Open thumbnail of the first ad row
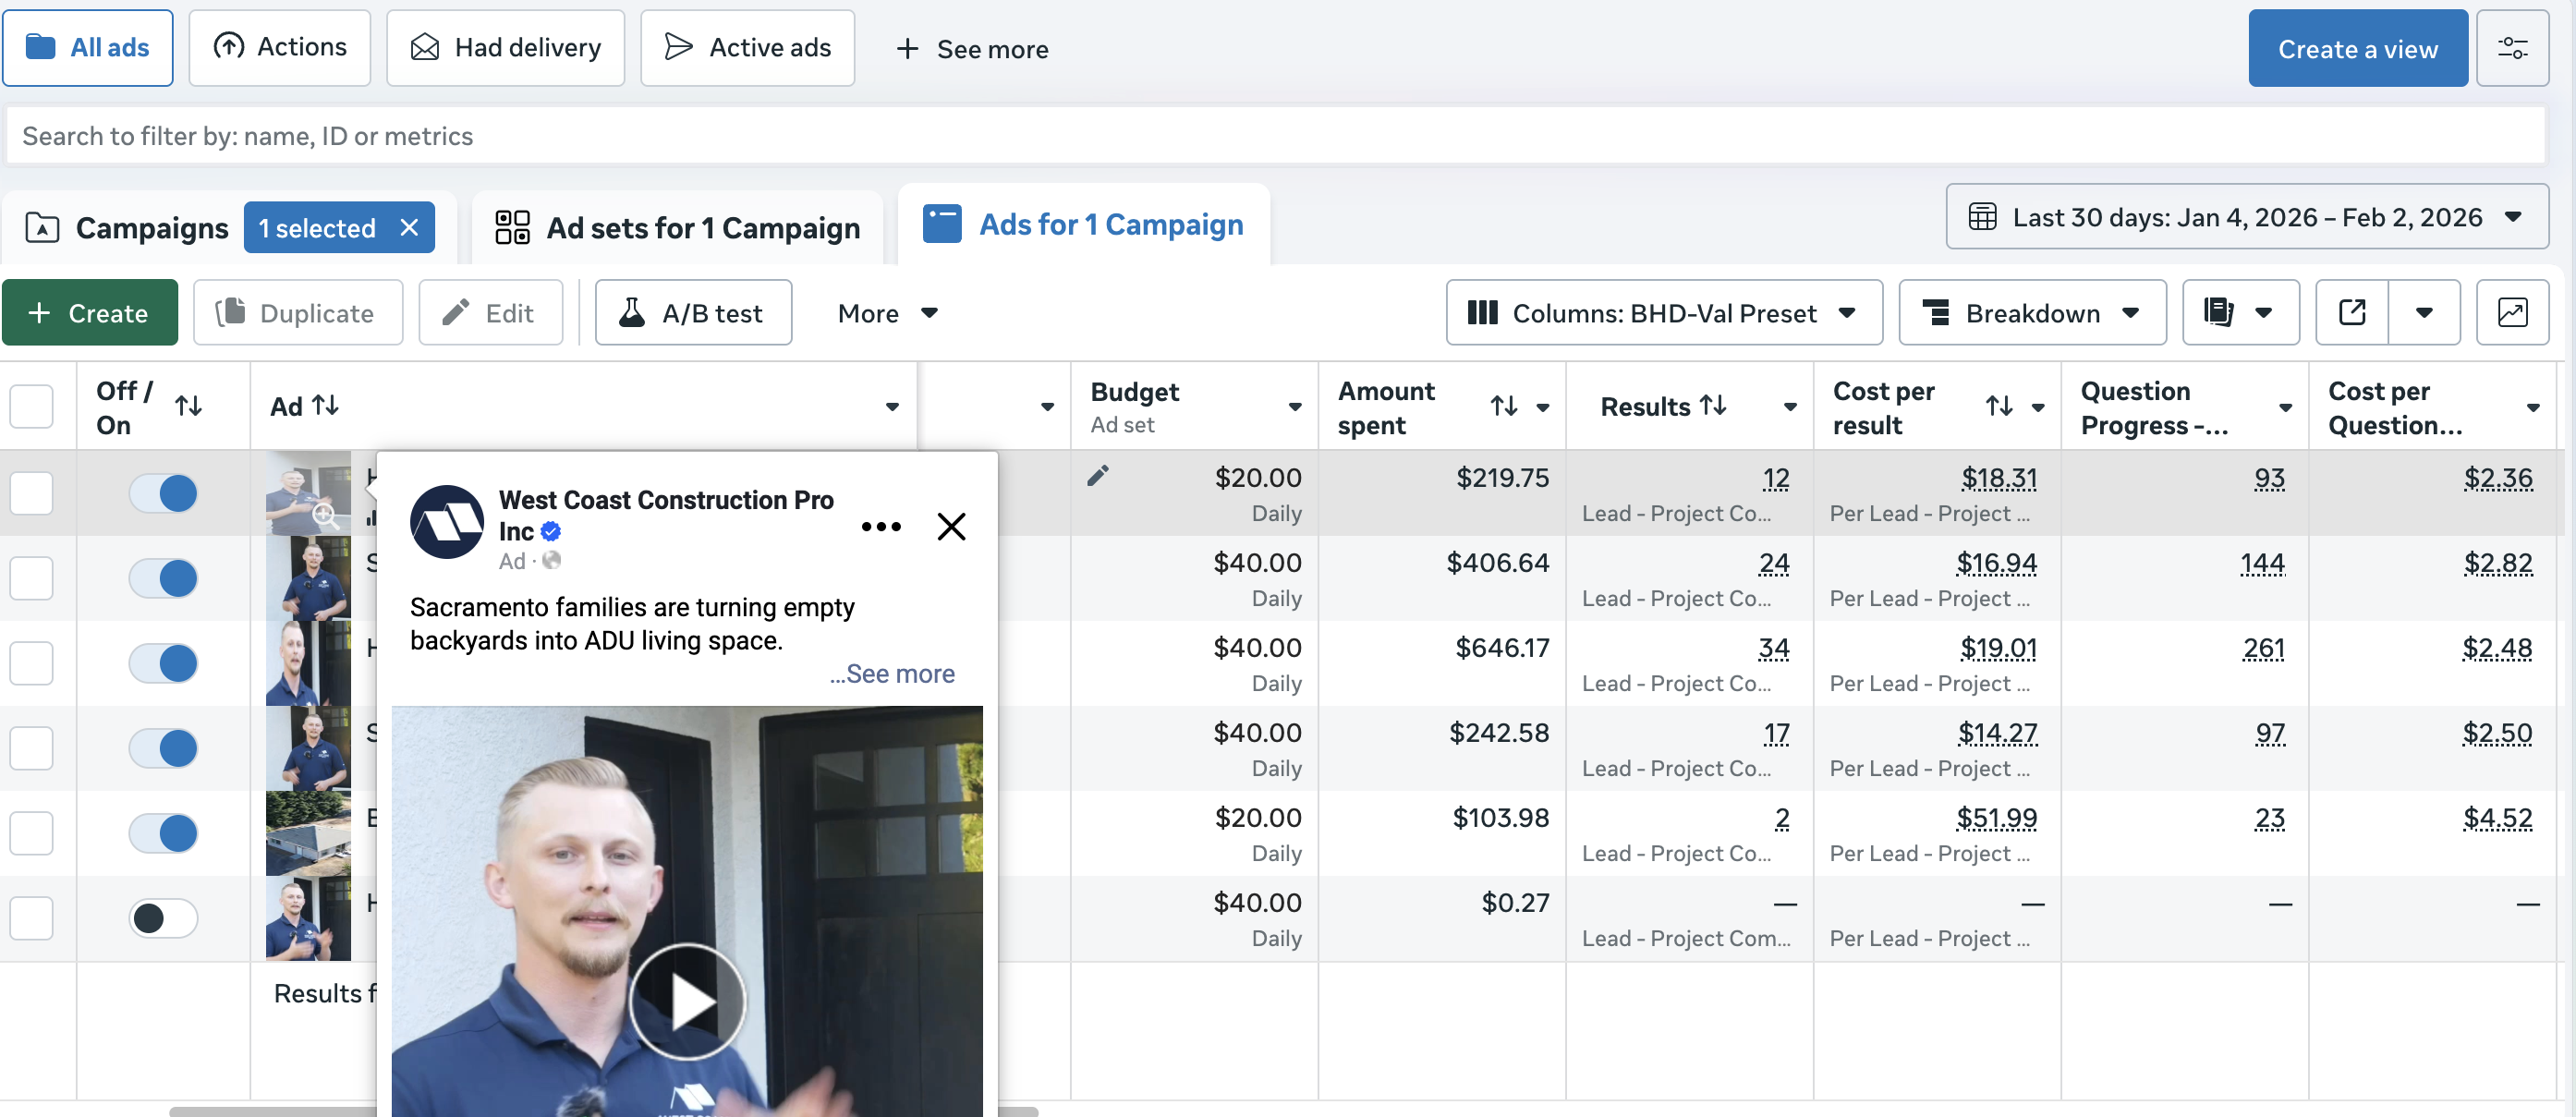Viewport: 2576px width, 1117px height. pyautogui.click(x=308, y=493)
